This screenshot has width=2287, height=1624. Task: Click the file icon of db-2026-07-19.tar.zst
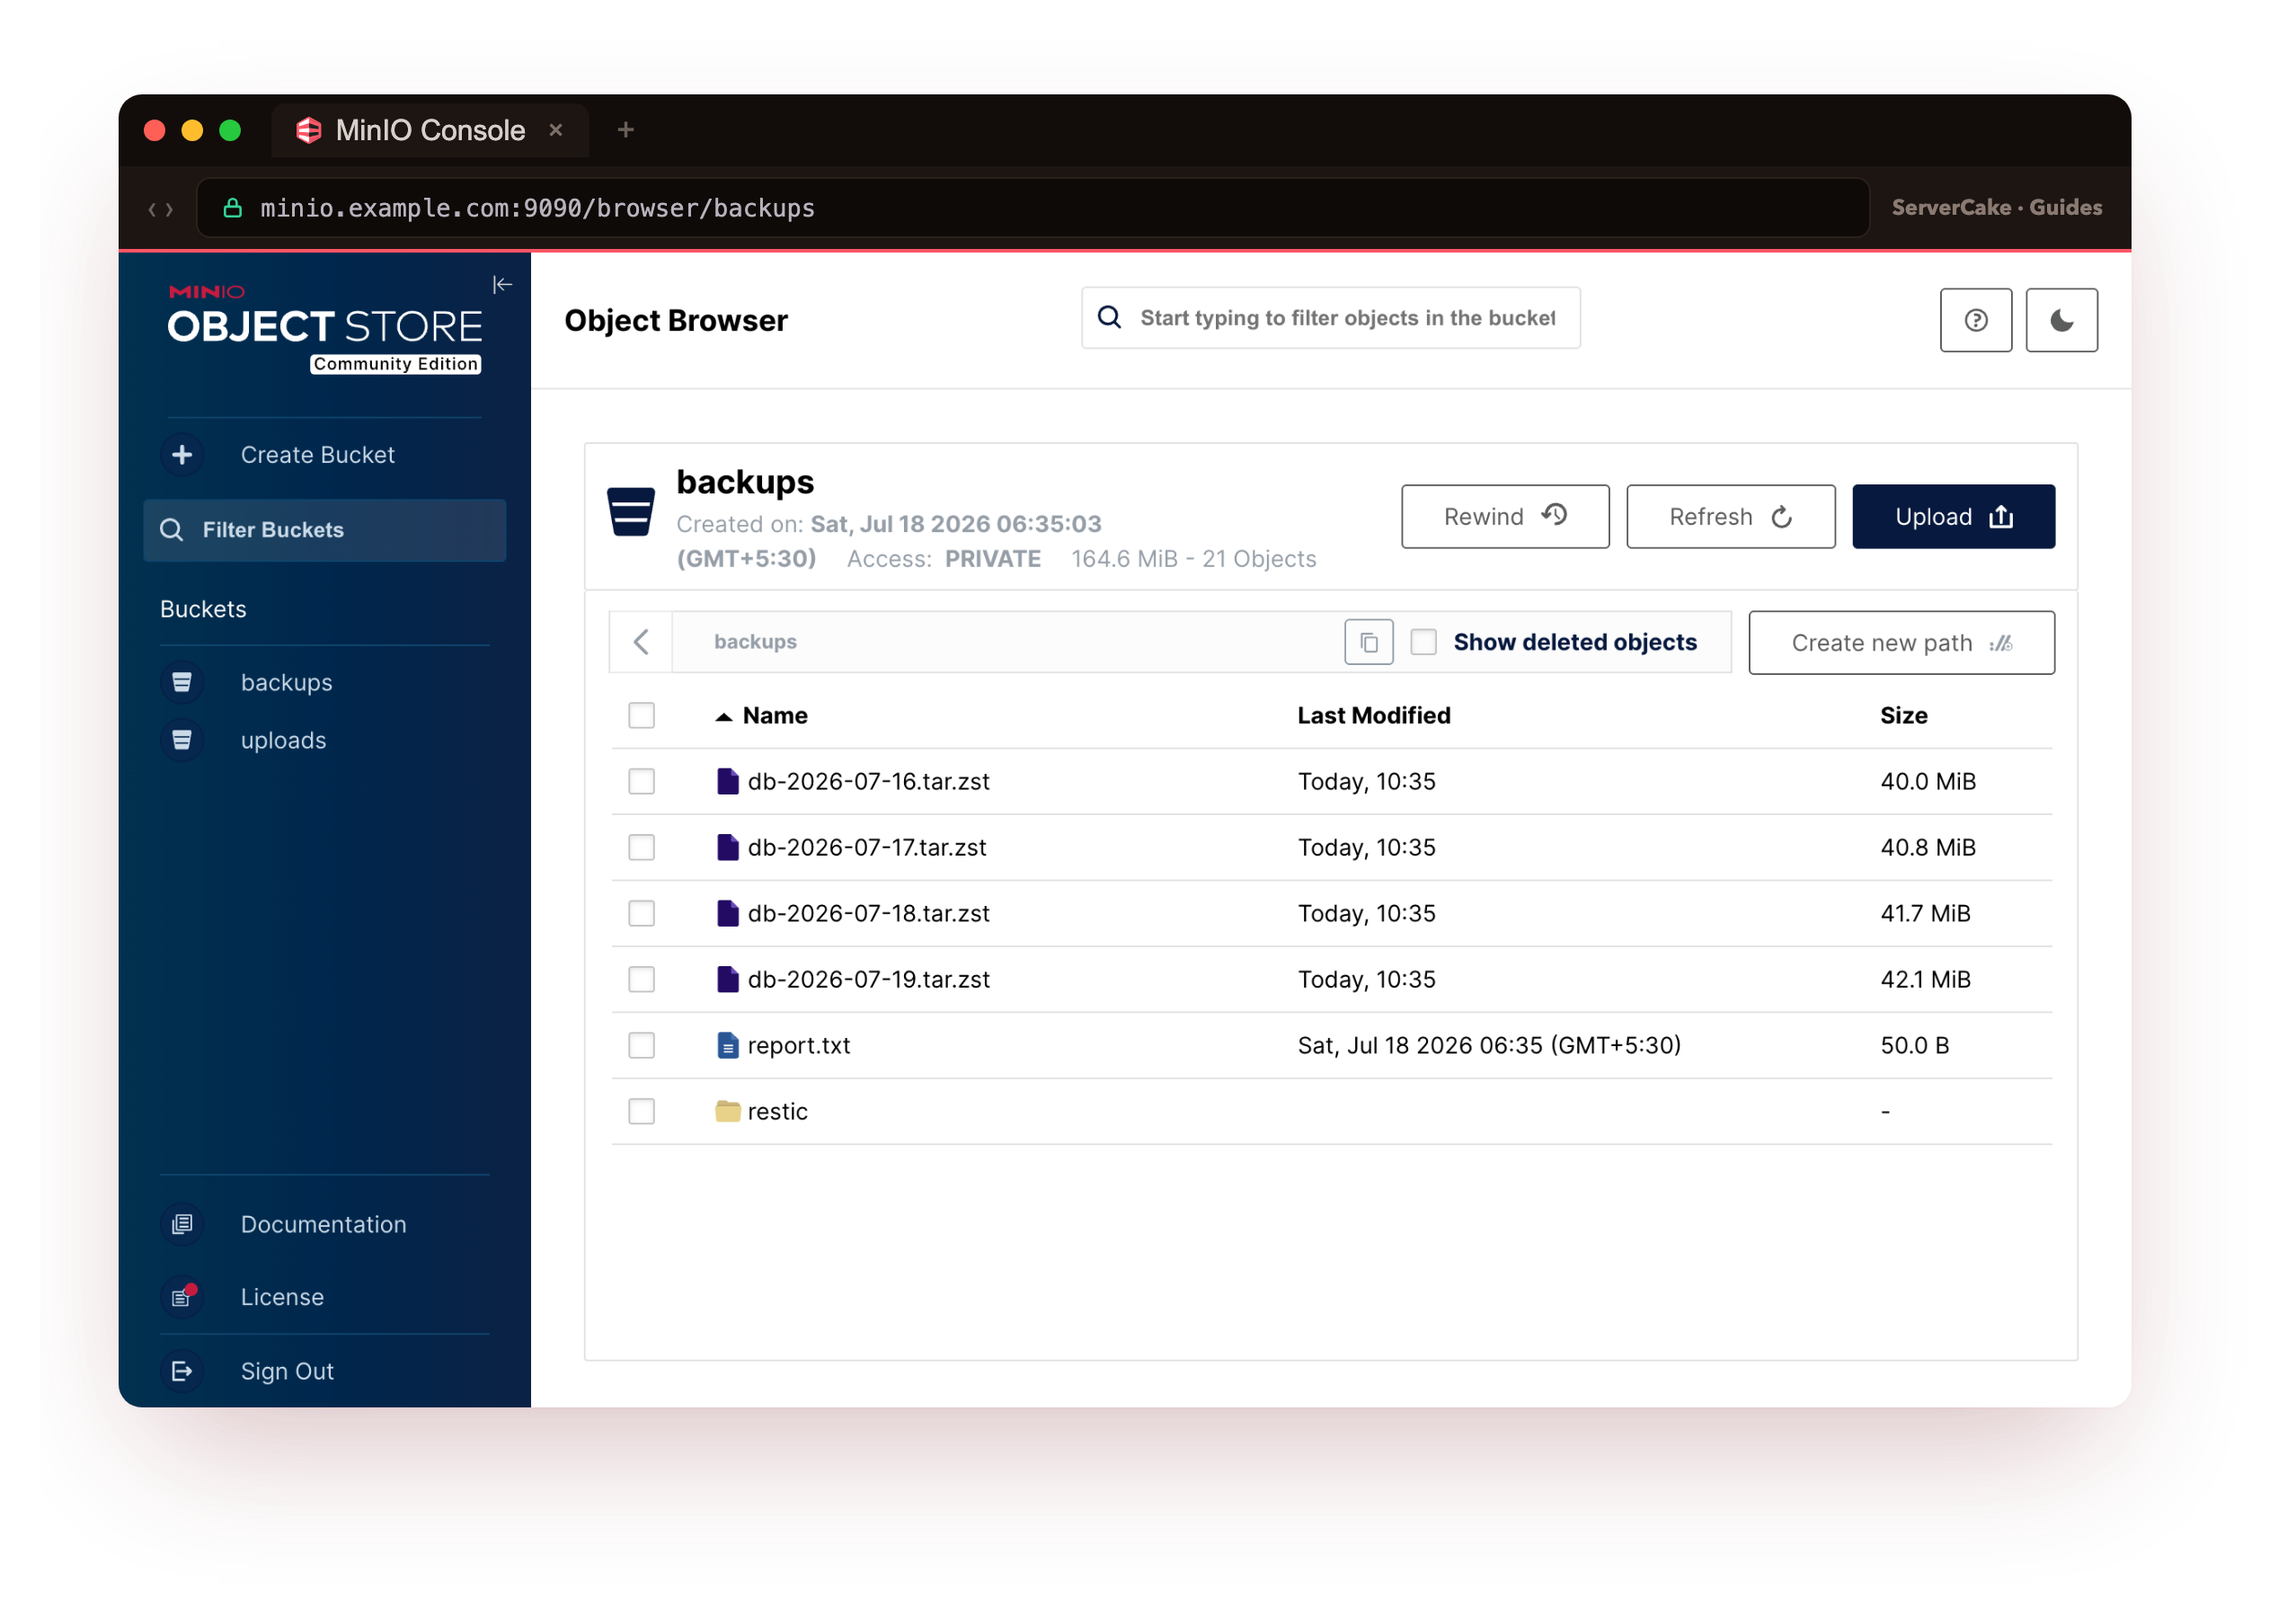click(728, 980)
